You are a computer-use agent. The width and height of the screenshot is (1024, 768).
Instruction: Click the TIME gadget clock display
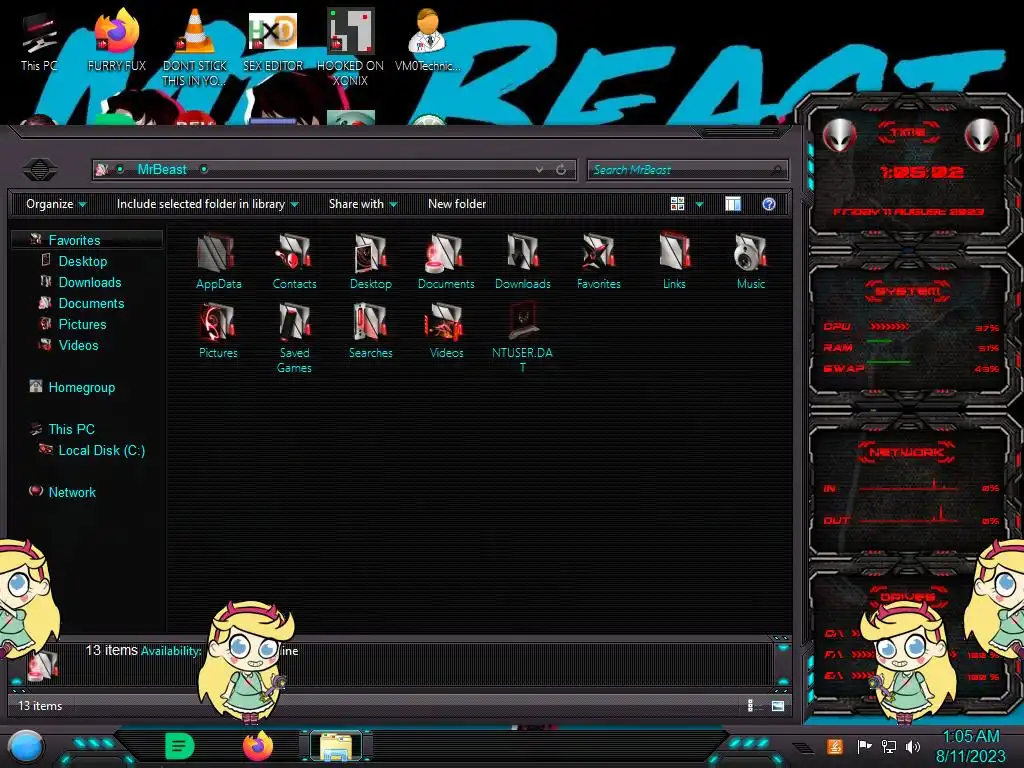tap(921, 172)
